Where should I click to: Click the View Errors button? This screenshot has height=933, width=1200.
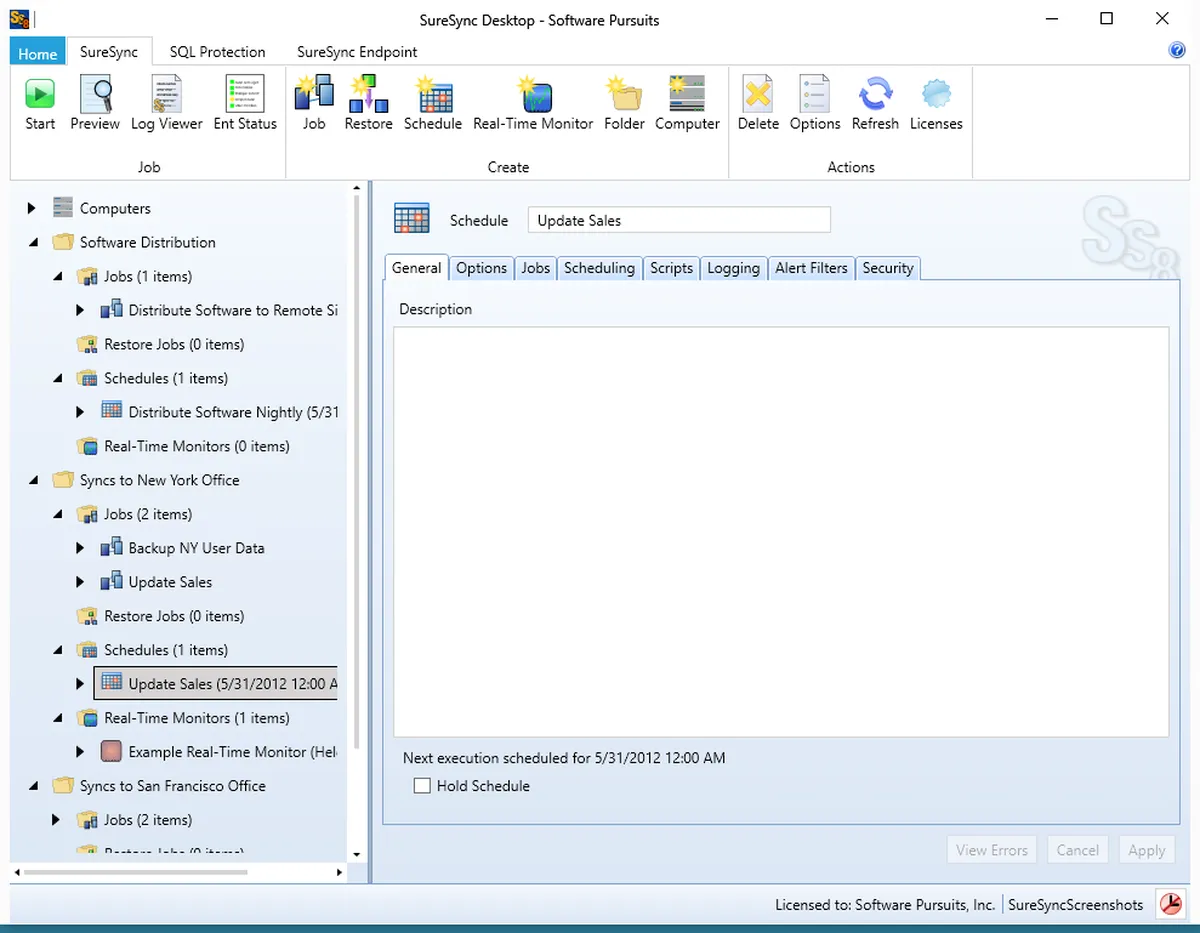991,850
